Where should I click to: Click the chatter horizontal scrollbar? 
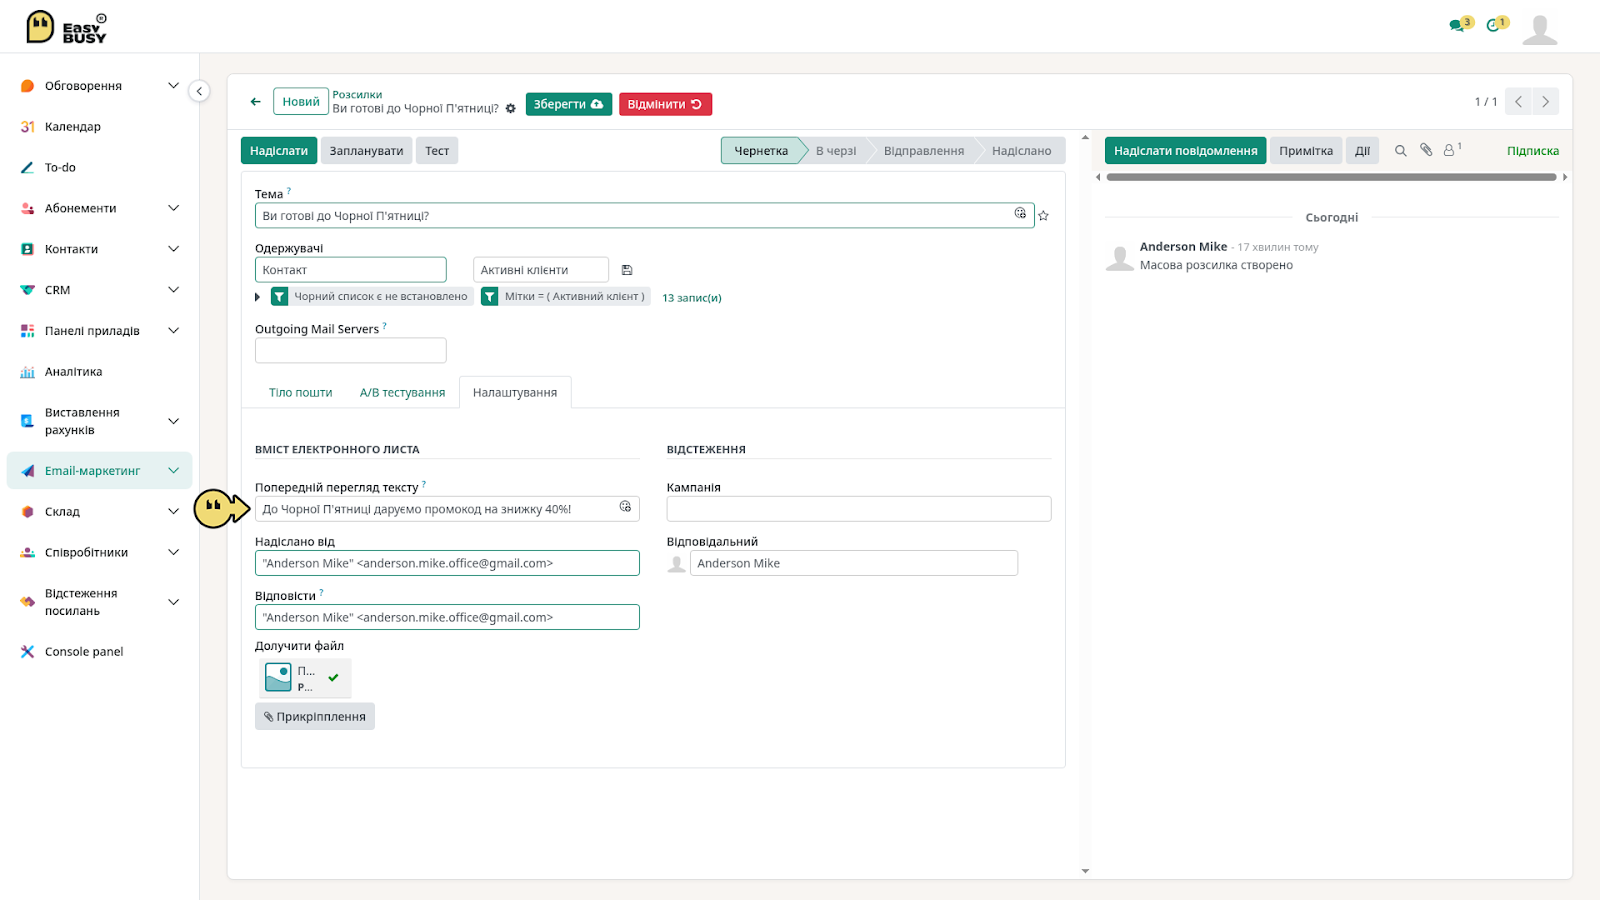[1331, 177]
